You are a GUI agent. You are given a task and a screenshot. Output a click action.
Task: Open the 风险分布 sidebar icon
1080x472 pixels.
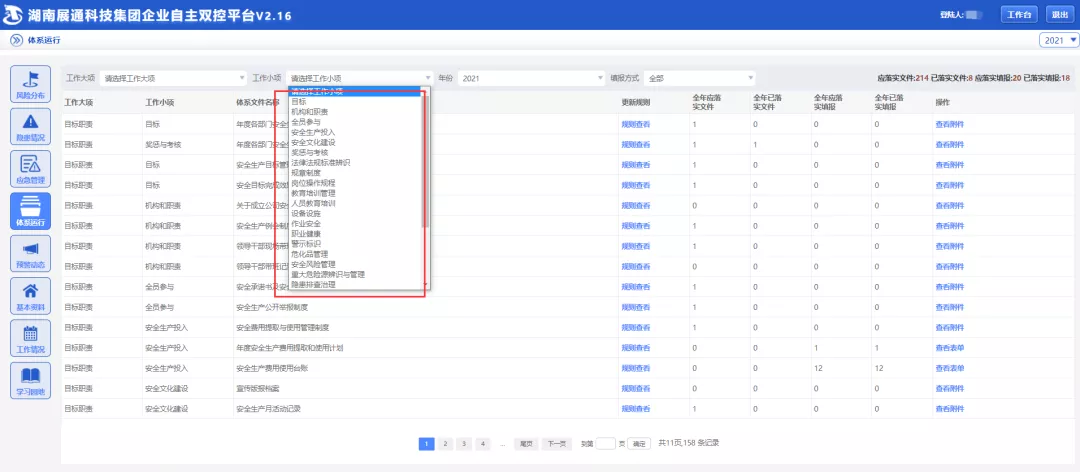[31, 85]
